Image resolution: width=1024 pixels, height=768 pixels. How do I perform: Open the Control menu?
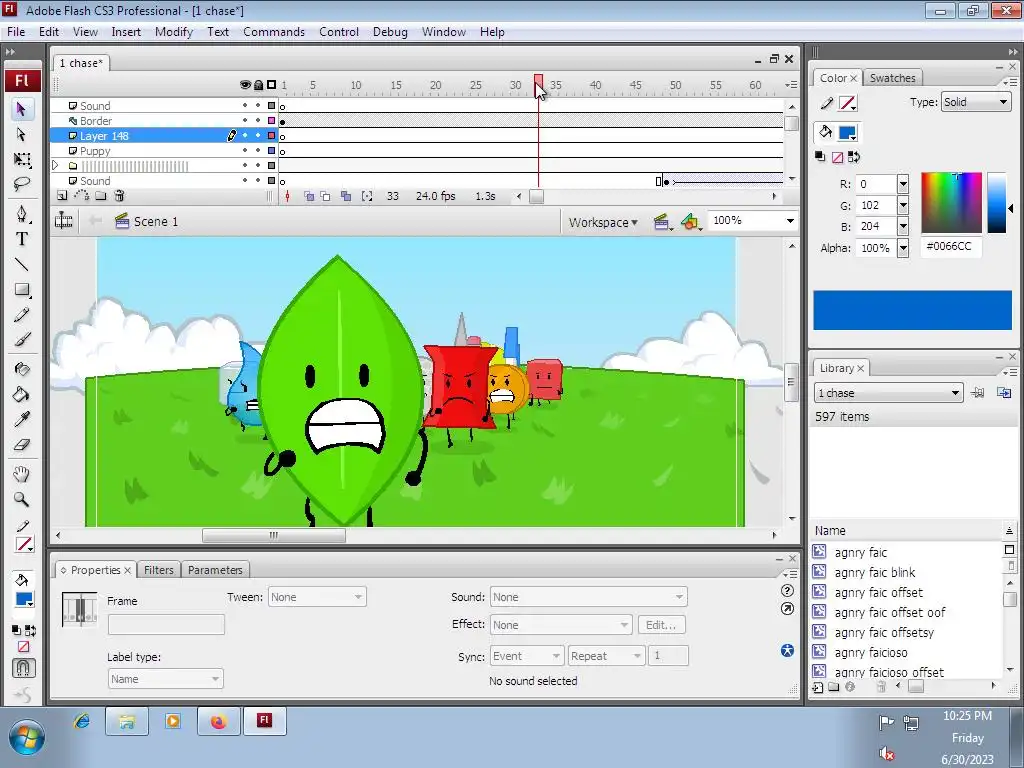click(339, 32)
